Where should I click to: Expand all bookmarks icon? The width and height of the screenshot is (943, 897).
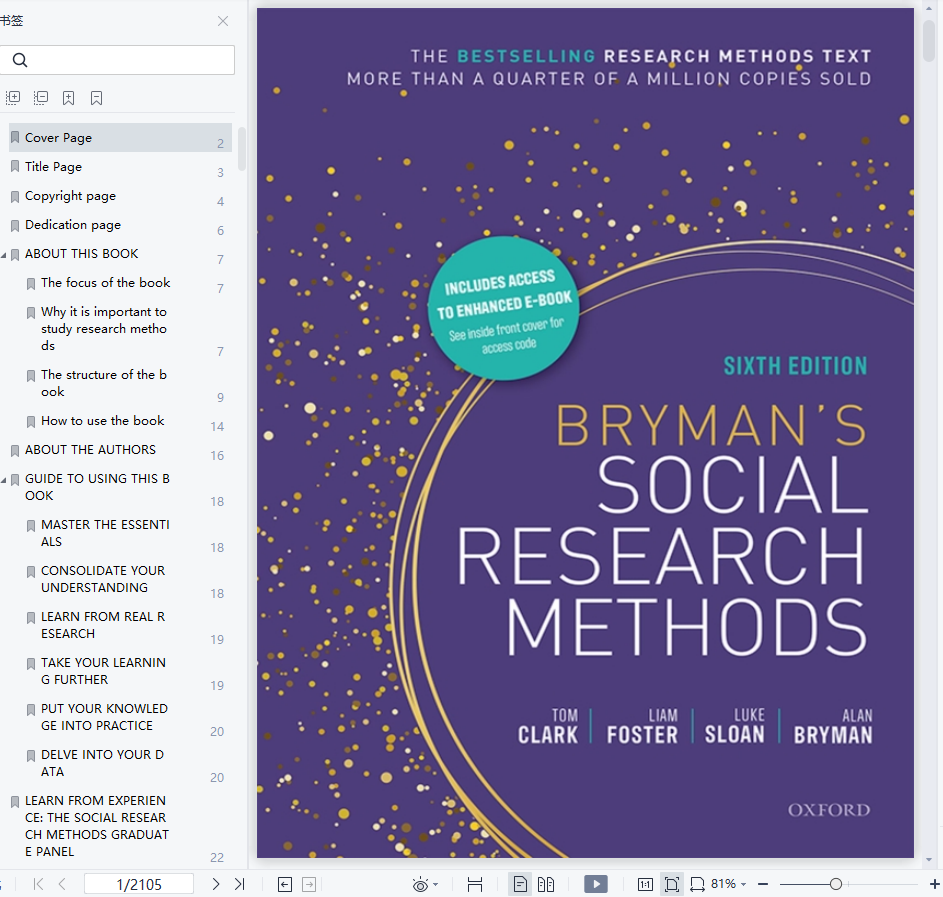(x=13, y=97)
